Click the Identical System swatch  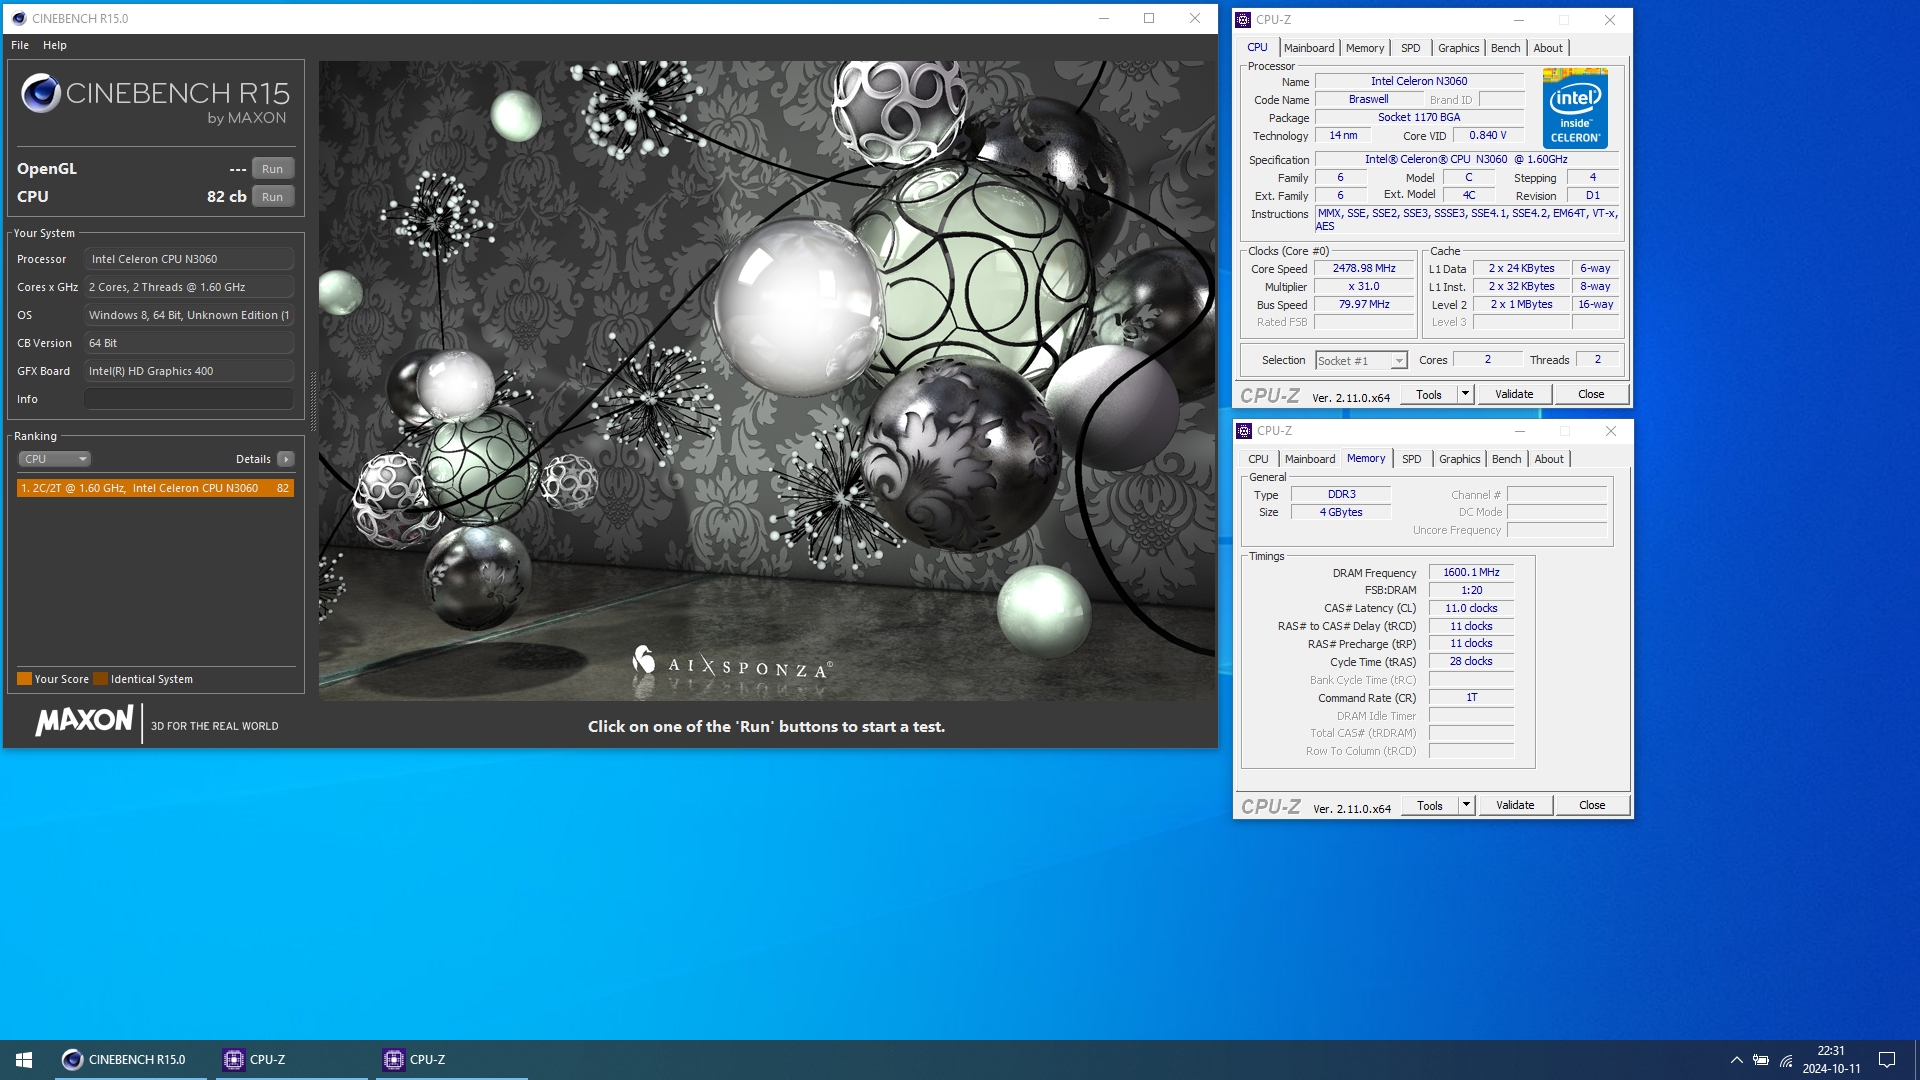pyautogui.click(x=100, y=679)
